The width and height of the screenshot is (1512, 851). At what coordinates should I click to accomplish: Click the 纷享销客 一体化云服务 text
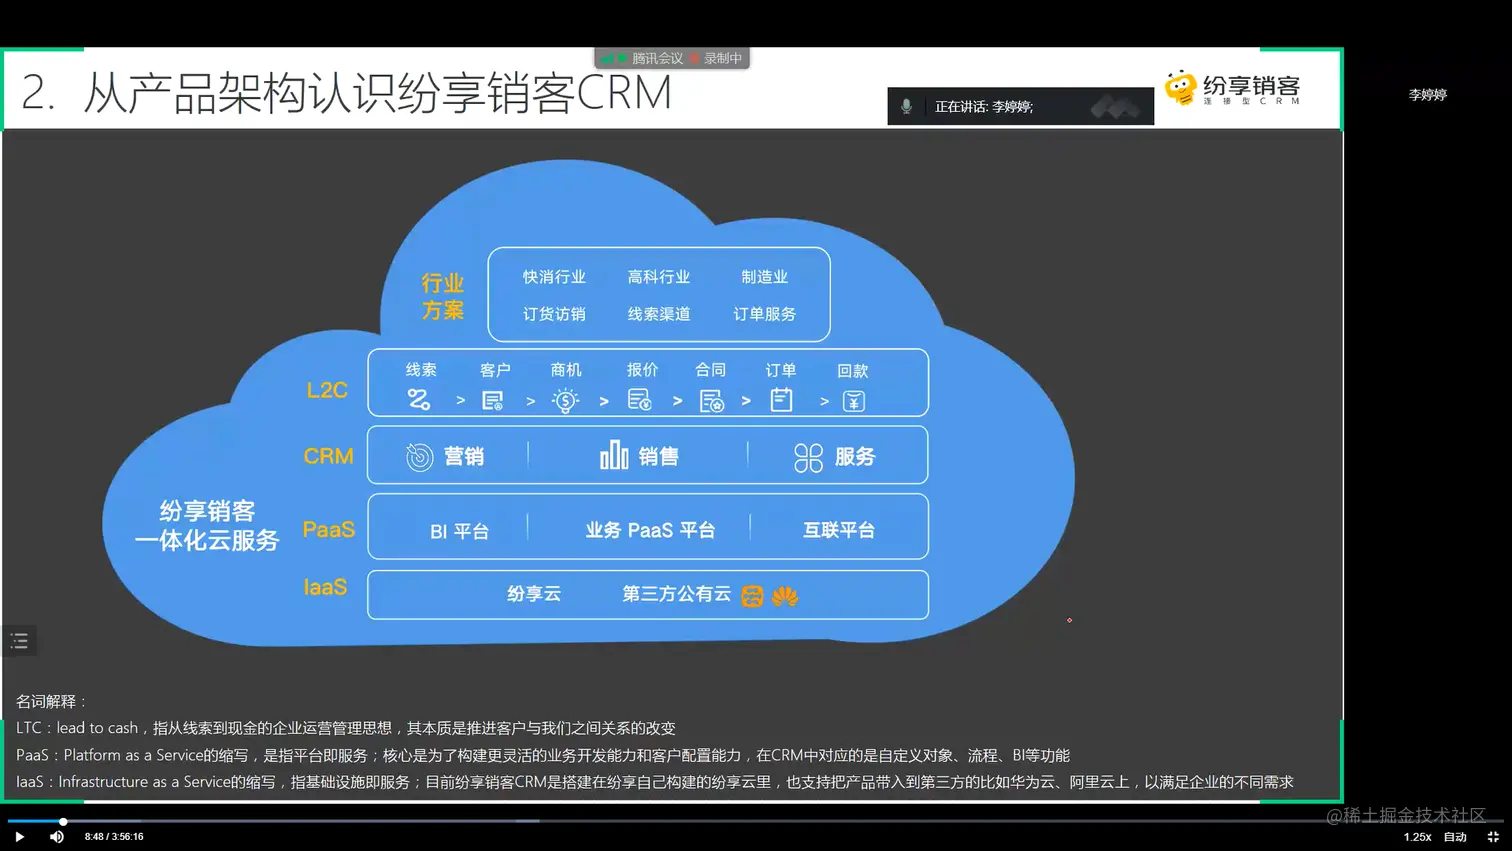point(207,526)
